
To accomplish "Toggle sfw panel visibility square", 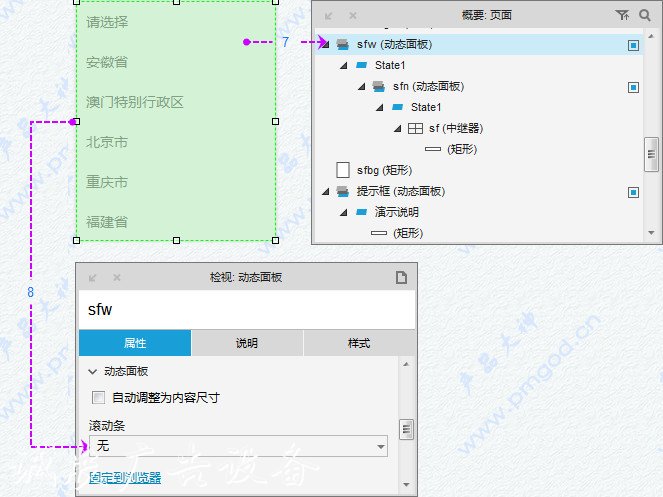I will pos(633,45).
